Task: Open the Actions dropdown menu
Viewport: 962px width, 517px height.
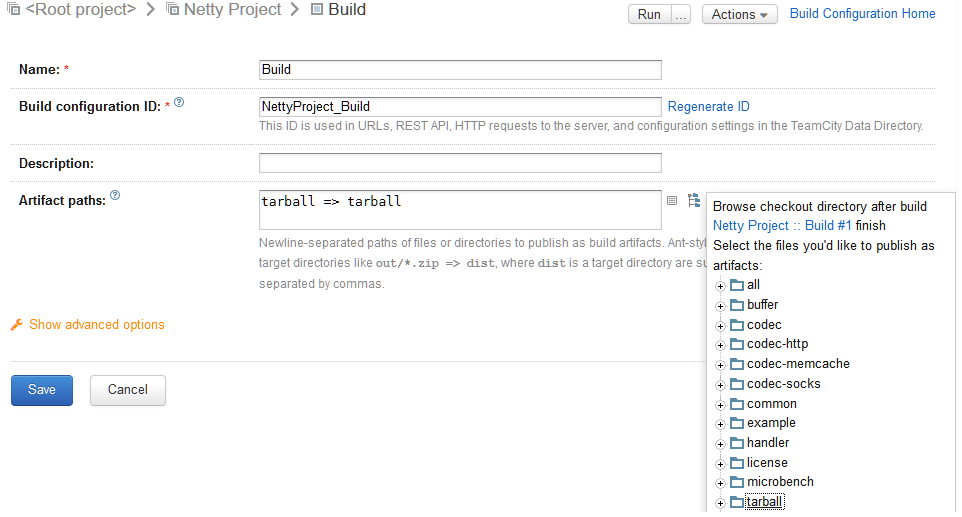Action: coord(739,14)
